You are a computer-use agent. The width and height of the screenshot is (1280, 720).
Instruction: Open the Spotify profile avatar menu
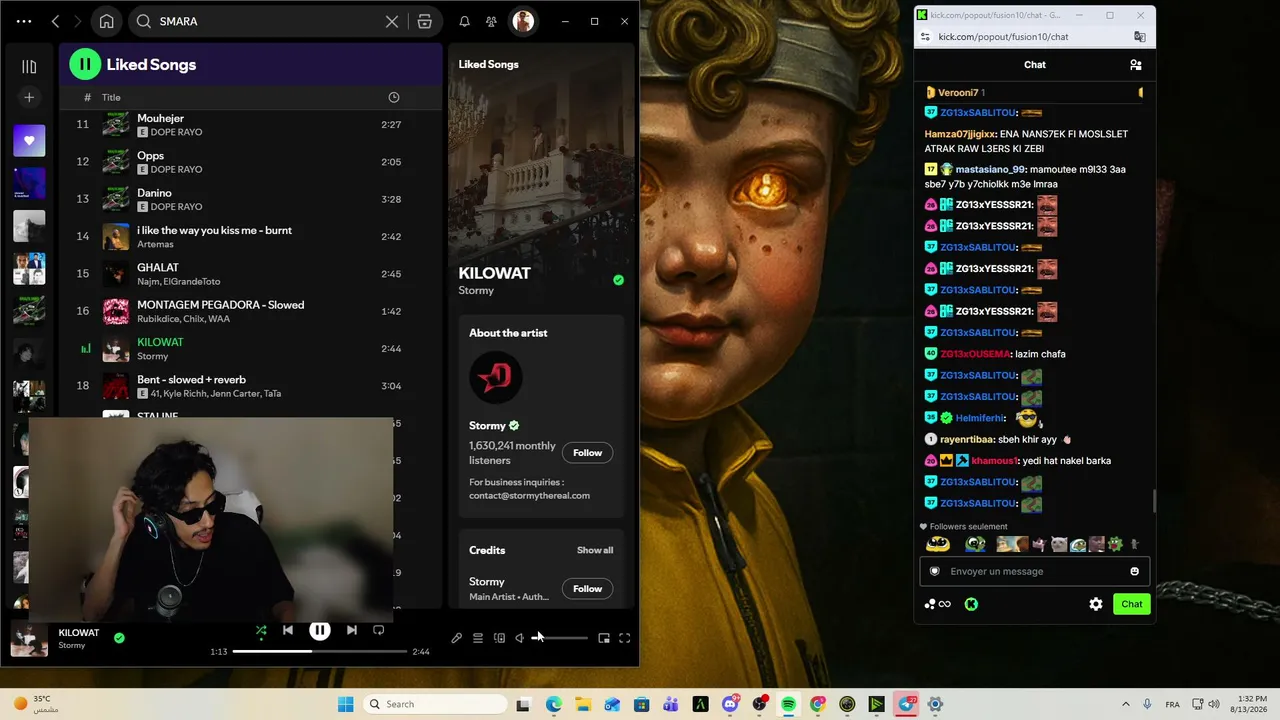[523, 21]
